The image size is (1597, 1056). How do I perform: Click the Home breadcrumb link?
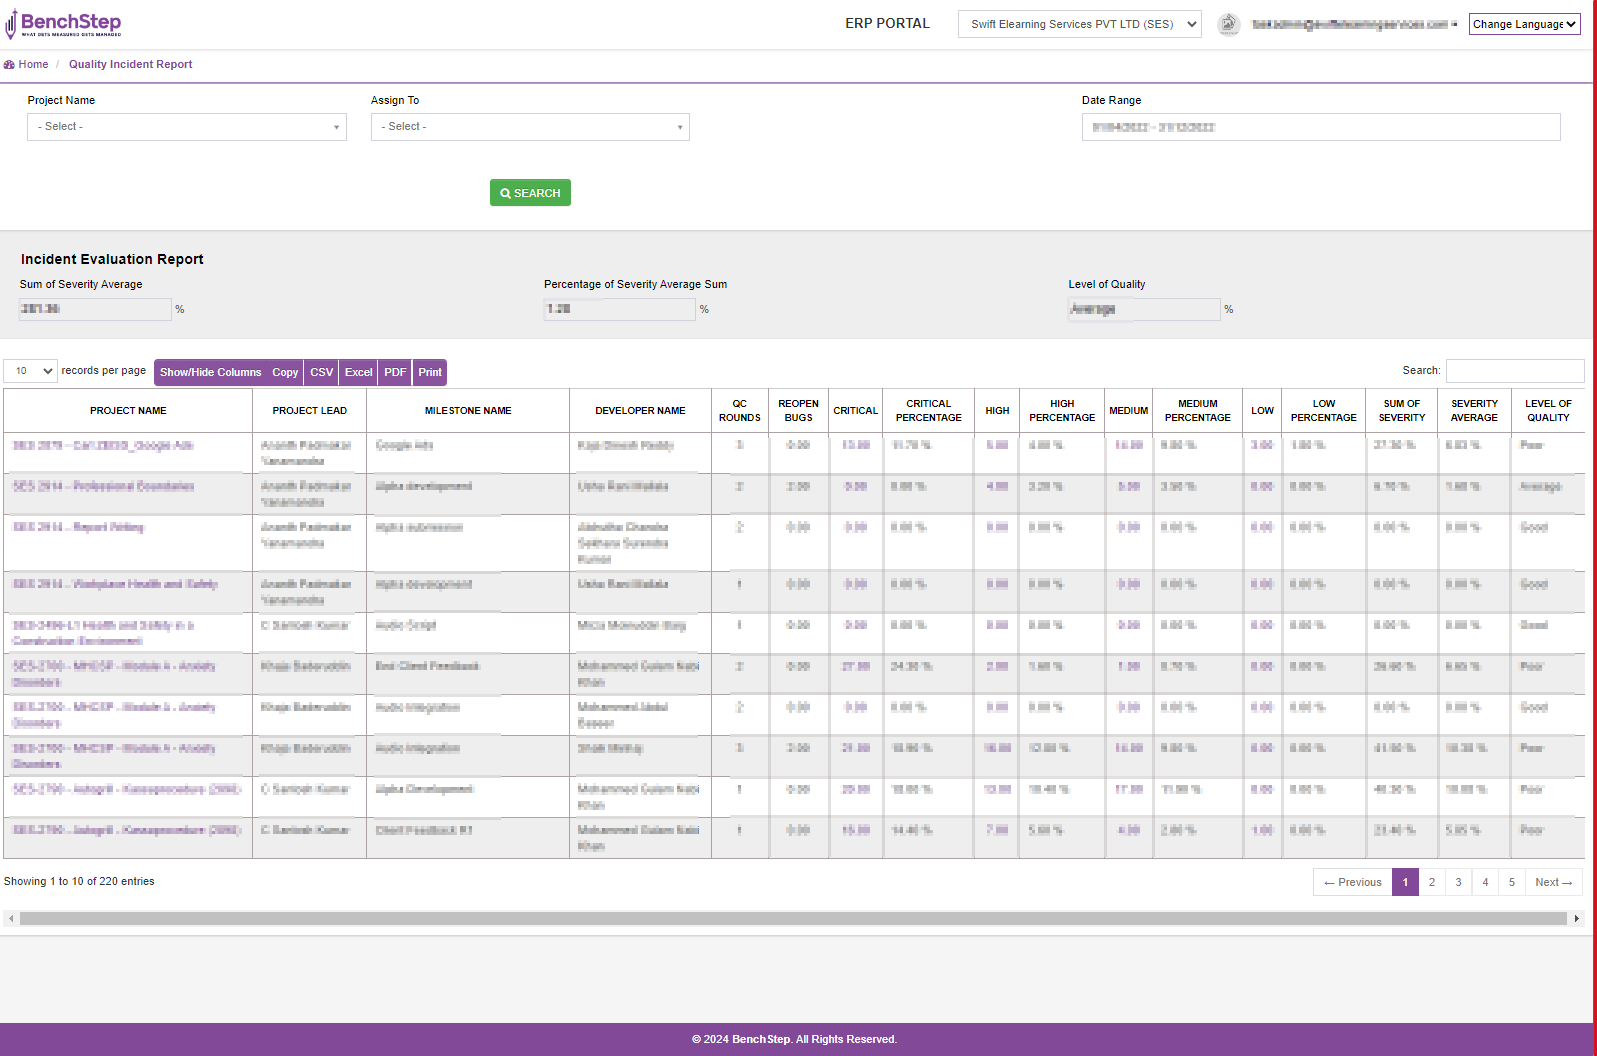(33, 64)
